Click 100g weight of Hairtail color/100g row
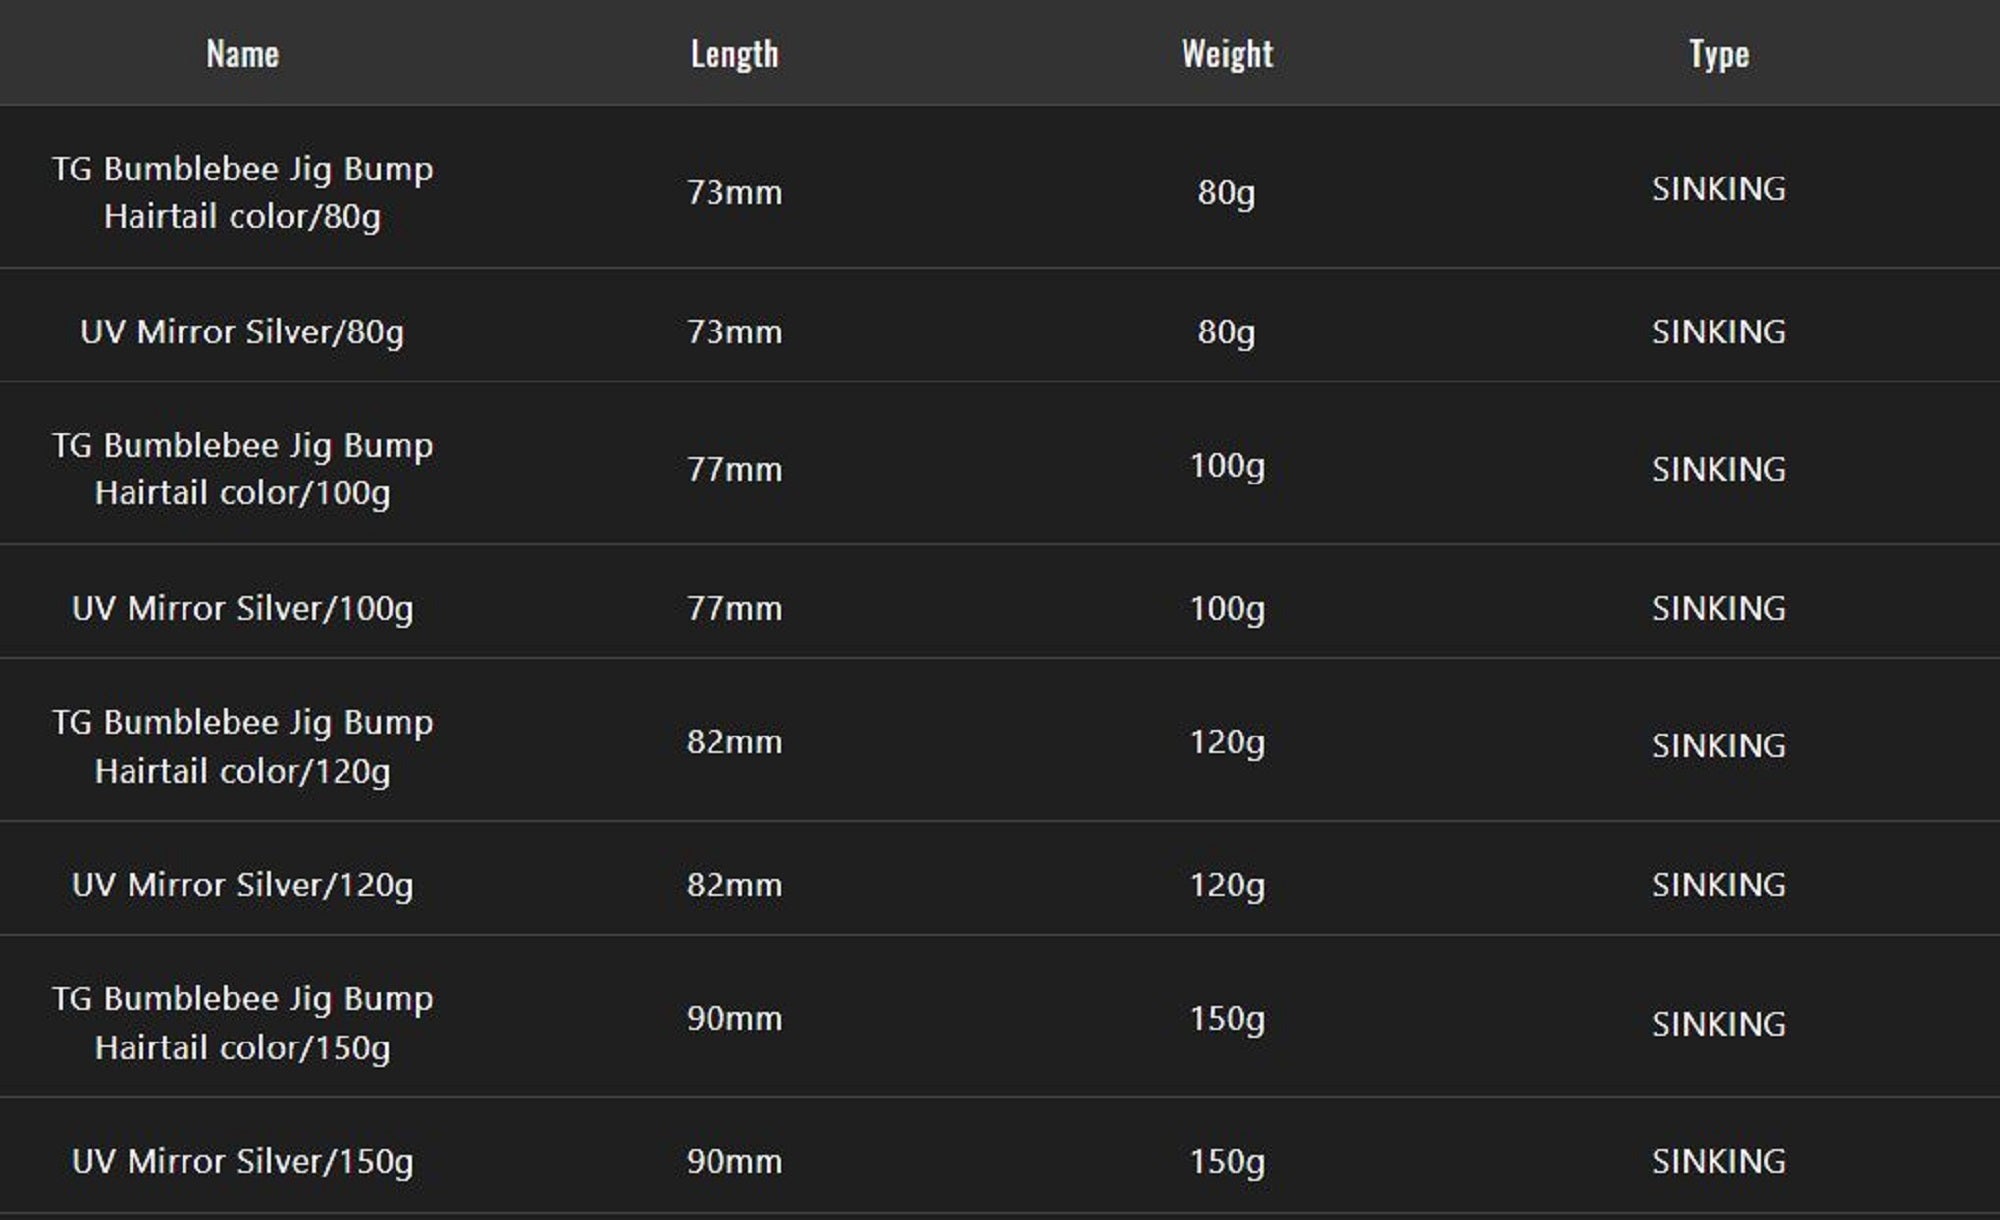This screenshot has width=2000, height=1220. click(x=1227, y=466)
